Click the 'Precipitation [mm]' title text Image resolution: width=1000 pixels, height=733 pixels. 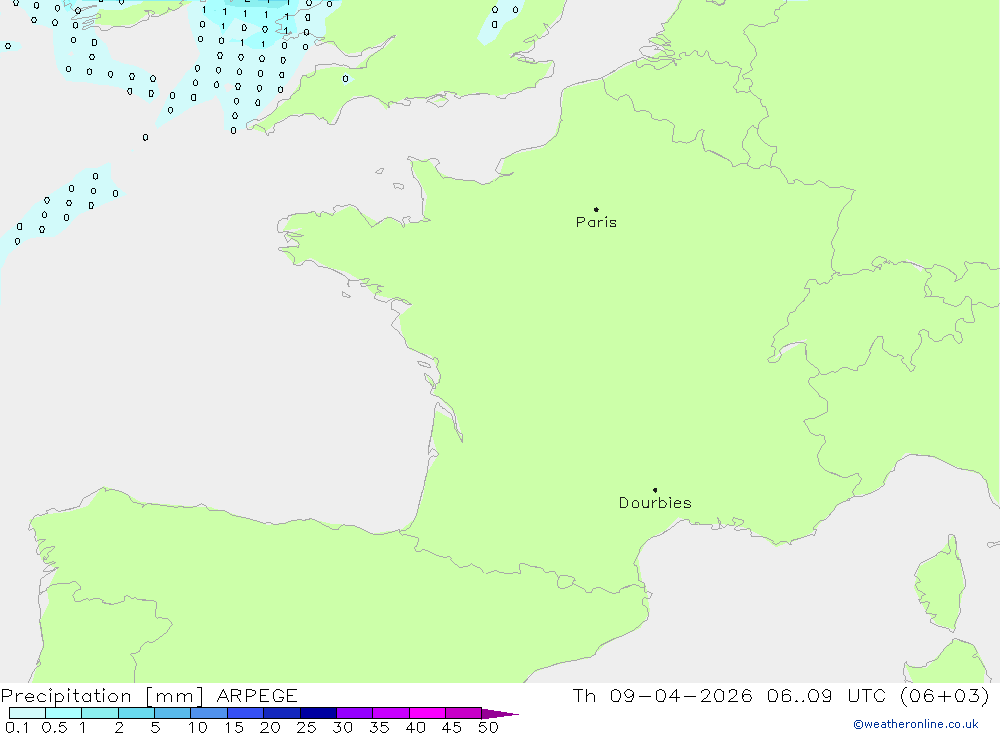[x=102, y=695]
